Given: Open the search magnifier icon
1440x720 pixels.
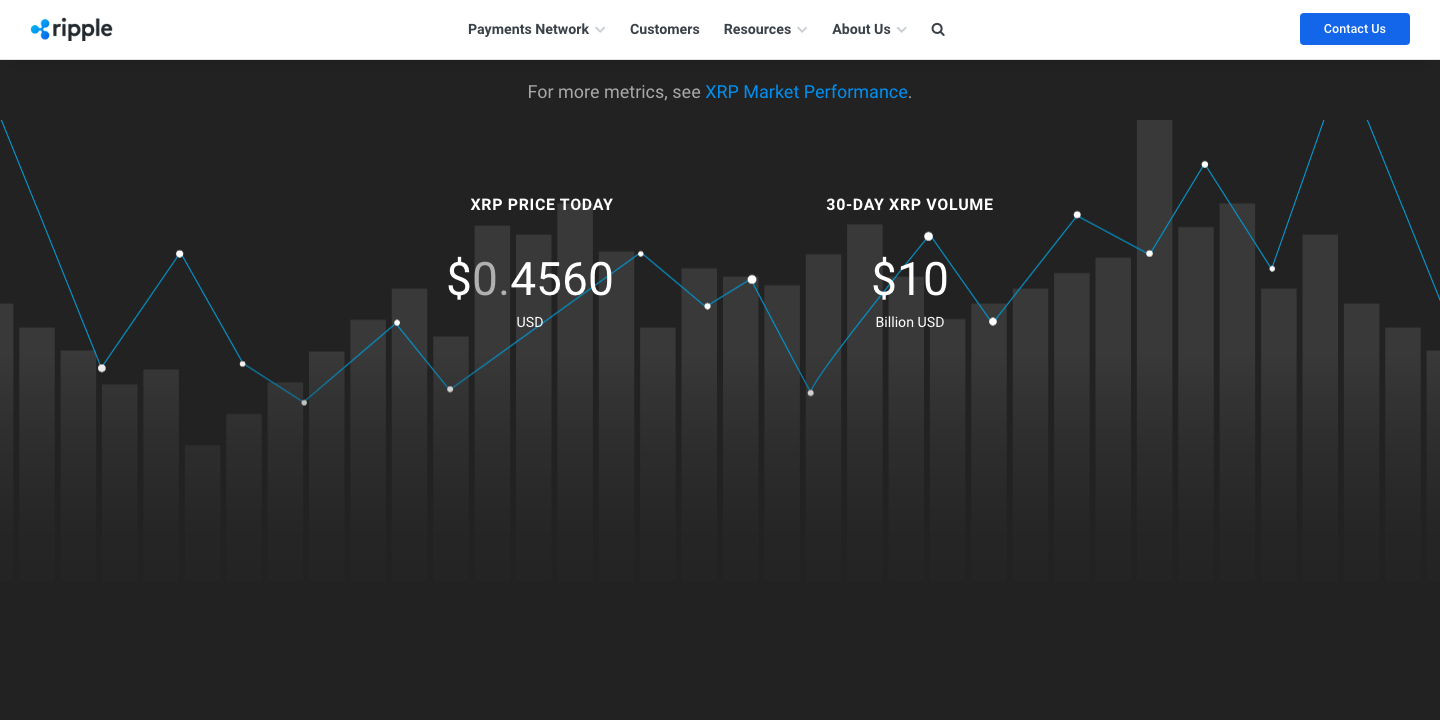Looking at the screenshot, I should click(x=938, y=30).
